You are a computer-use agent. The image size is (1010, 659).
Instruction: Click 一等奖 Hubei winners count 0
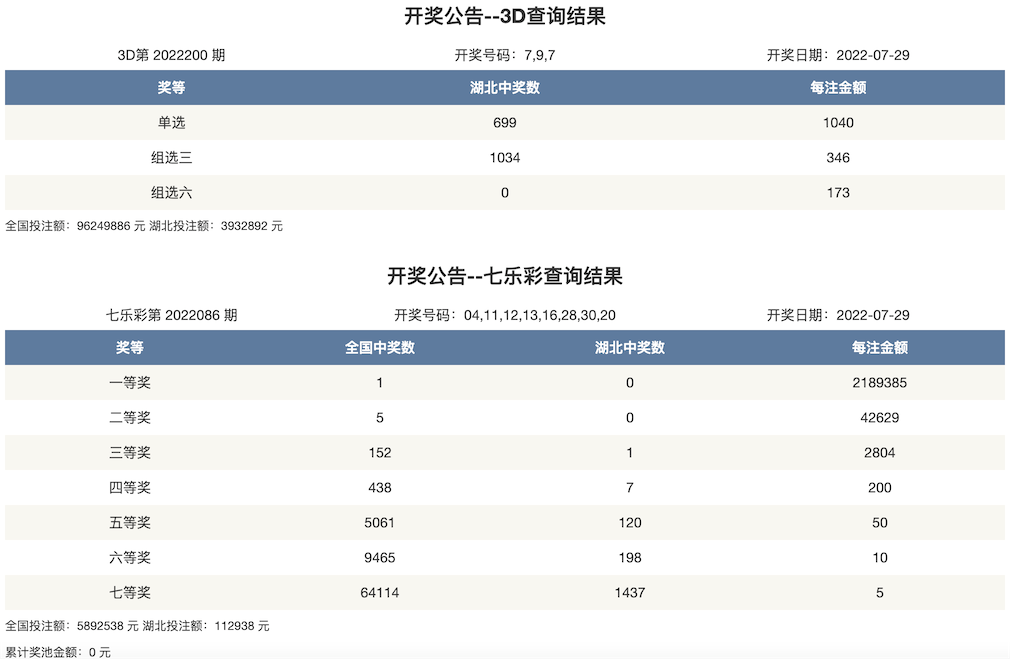point(629,383)
